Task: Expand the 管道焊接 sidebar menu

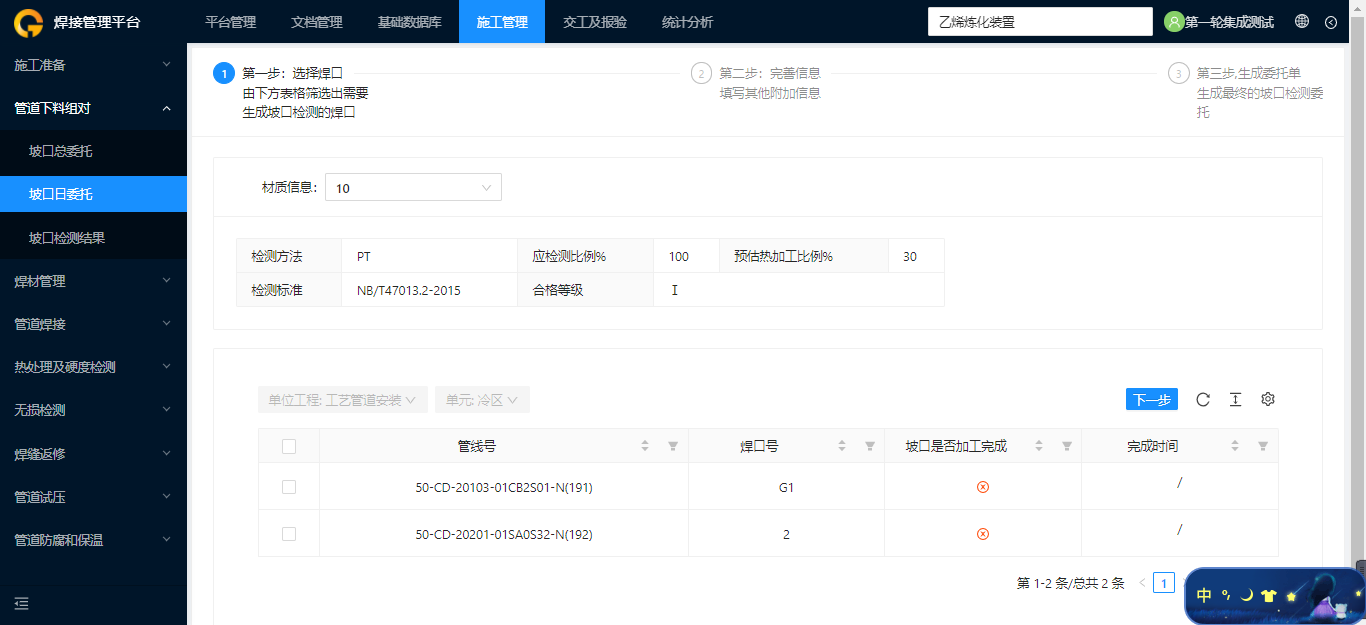Action: pyautogui.click(x=93, y=325)
